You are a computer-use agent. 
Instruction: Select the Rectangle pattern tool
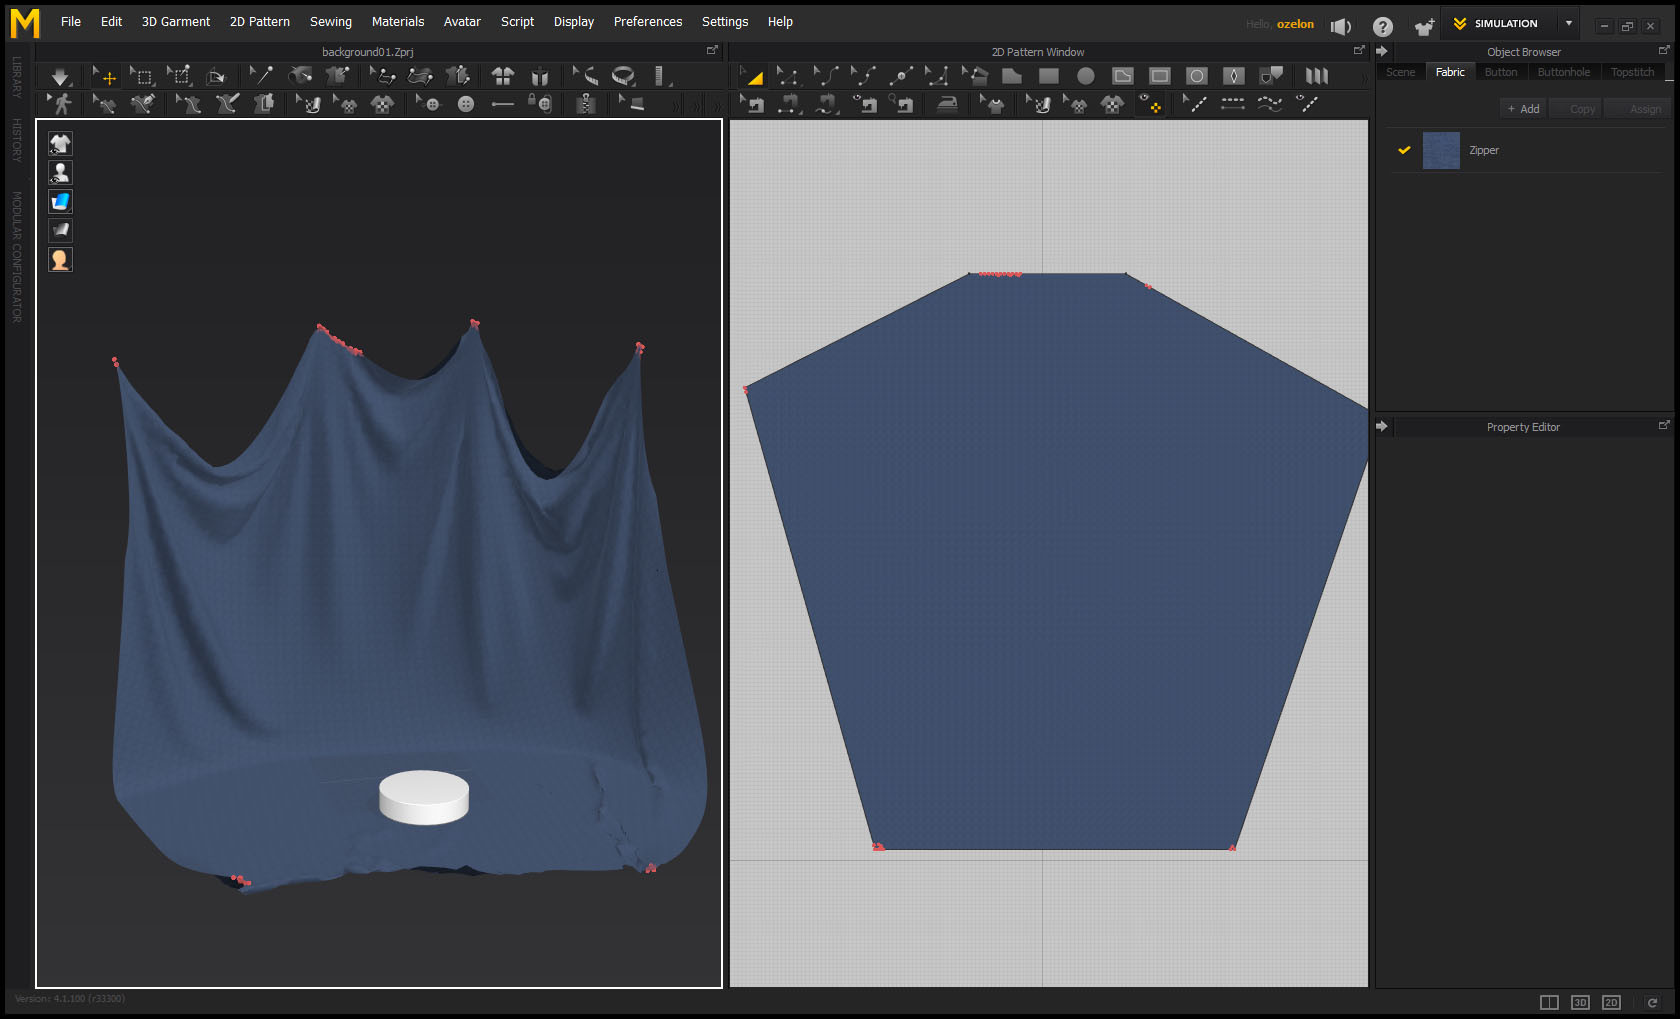(x=1048, y=76)
